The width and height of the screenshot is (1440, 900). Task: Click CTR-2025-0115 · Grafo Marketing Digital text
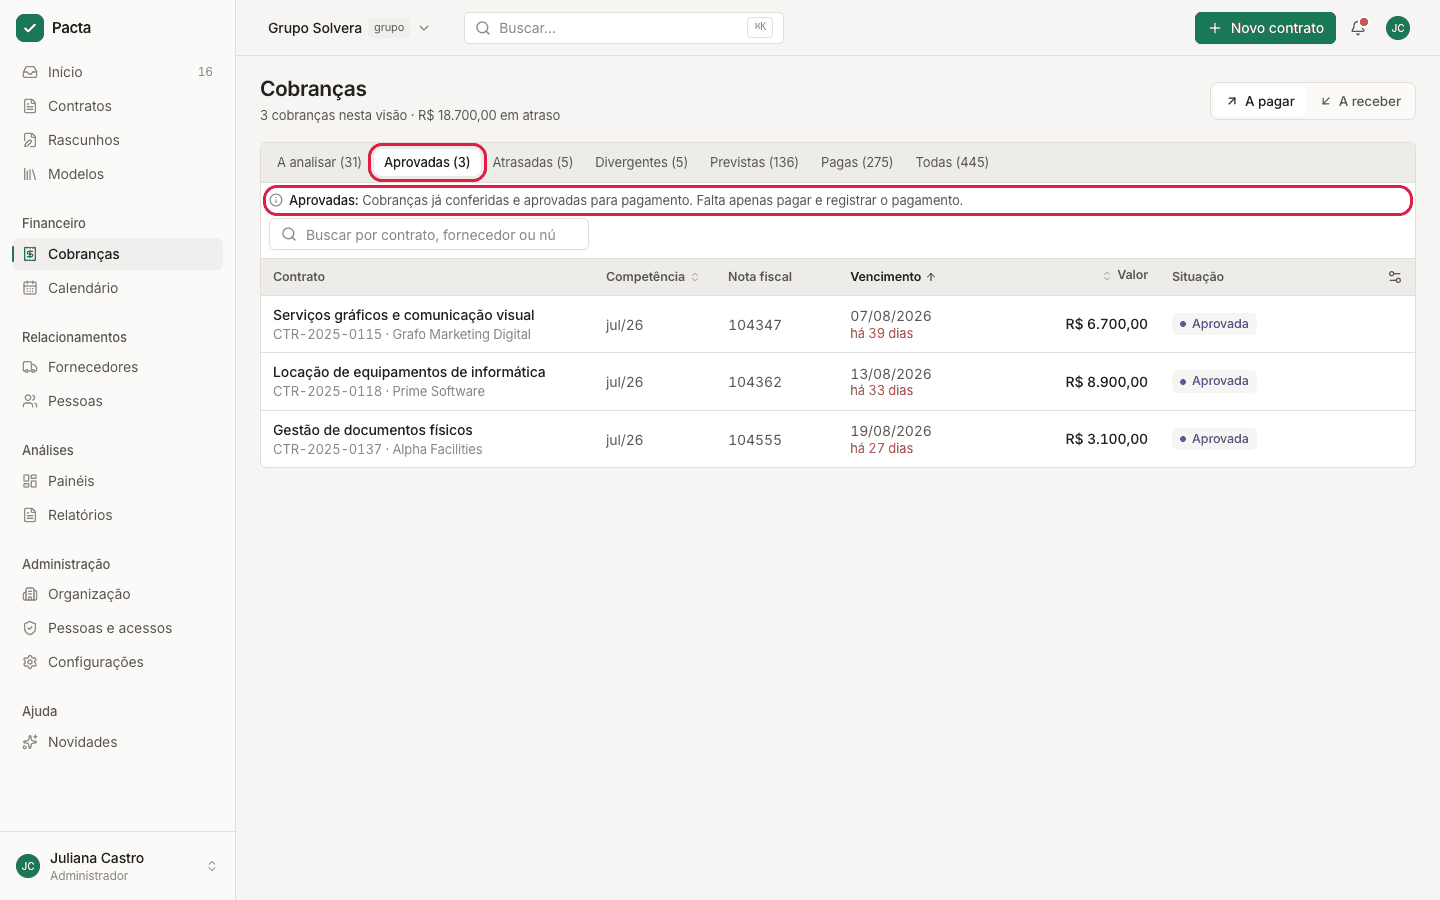pos(402,334)
